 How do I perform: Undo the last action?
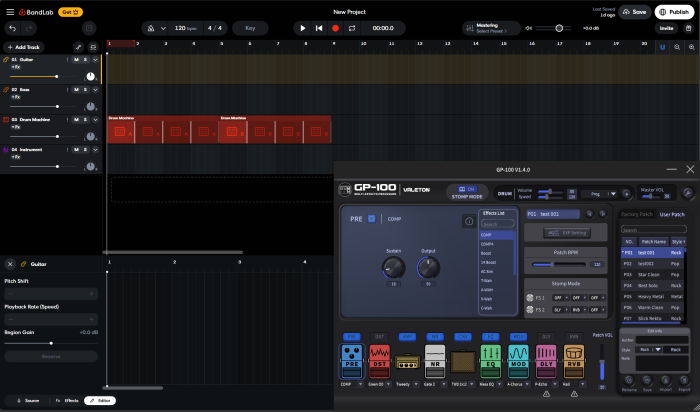pos(12,28)
